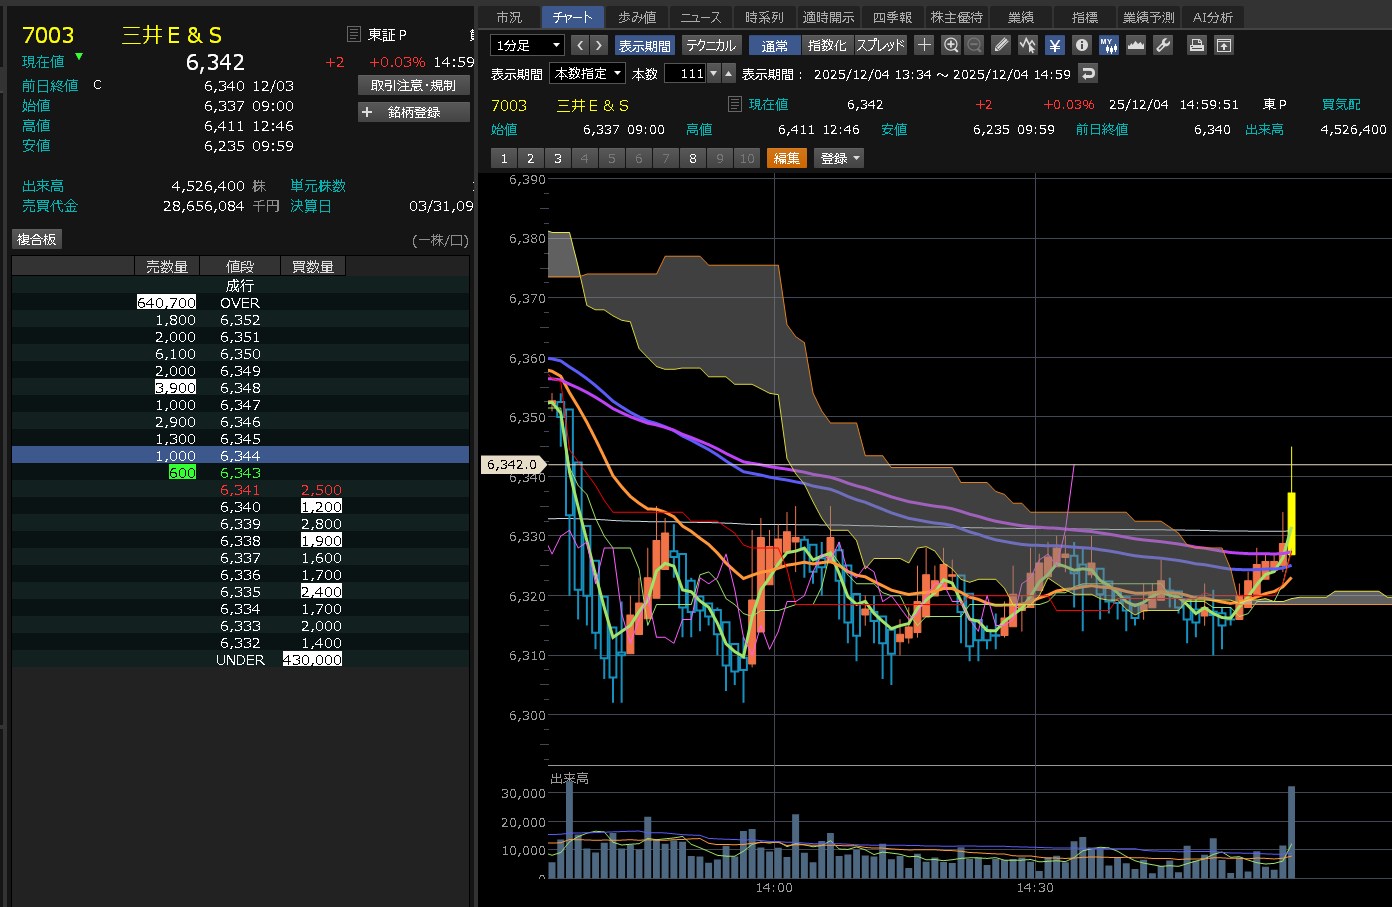Toggle the 指数化 index scale mode
1392x907 pixels.
point(826,45)
